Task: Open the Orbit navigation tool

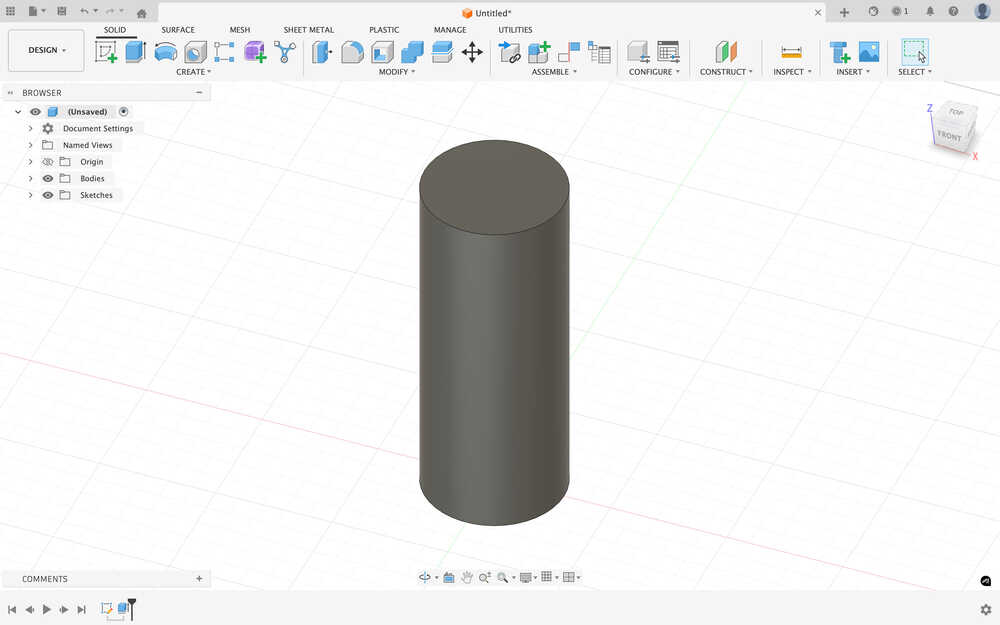Action: point(425,577)
